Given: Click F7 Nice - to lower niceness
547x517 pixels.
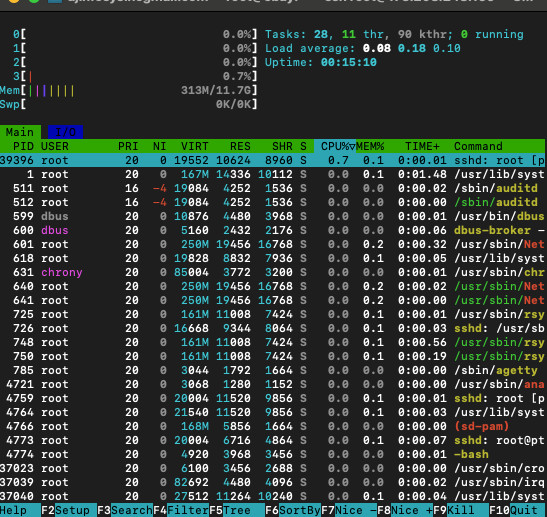Looking at the screenshot, I should [349, 510].
